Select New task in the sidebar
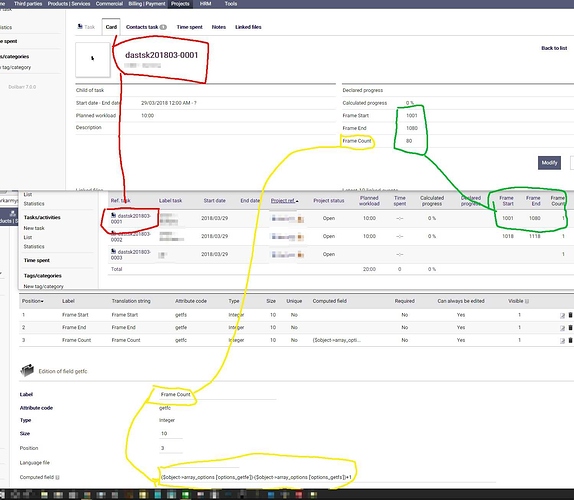Screen dimensions: 574x500 tap(34, 228)
